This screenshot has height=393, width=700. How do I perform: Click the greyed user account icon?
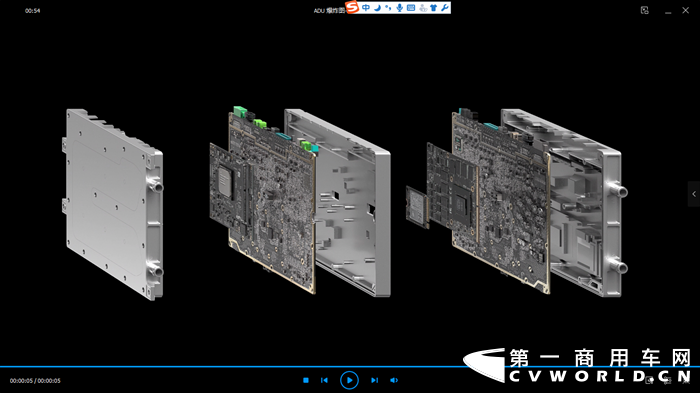[x=423, y=8]
